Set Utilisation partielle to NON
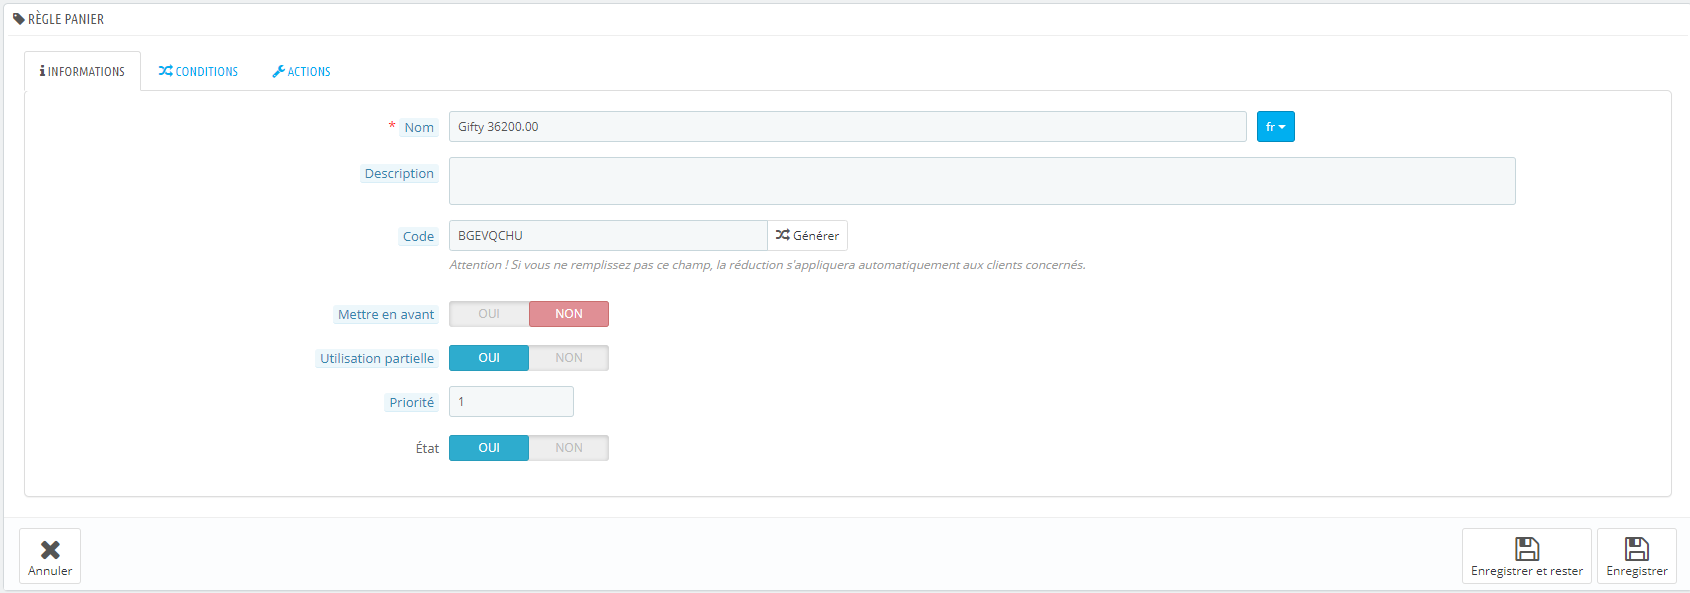 coord(569,358)
